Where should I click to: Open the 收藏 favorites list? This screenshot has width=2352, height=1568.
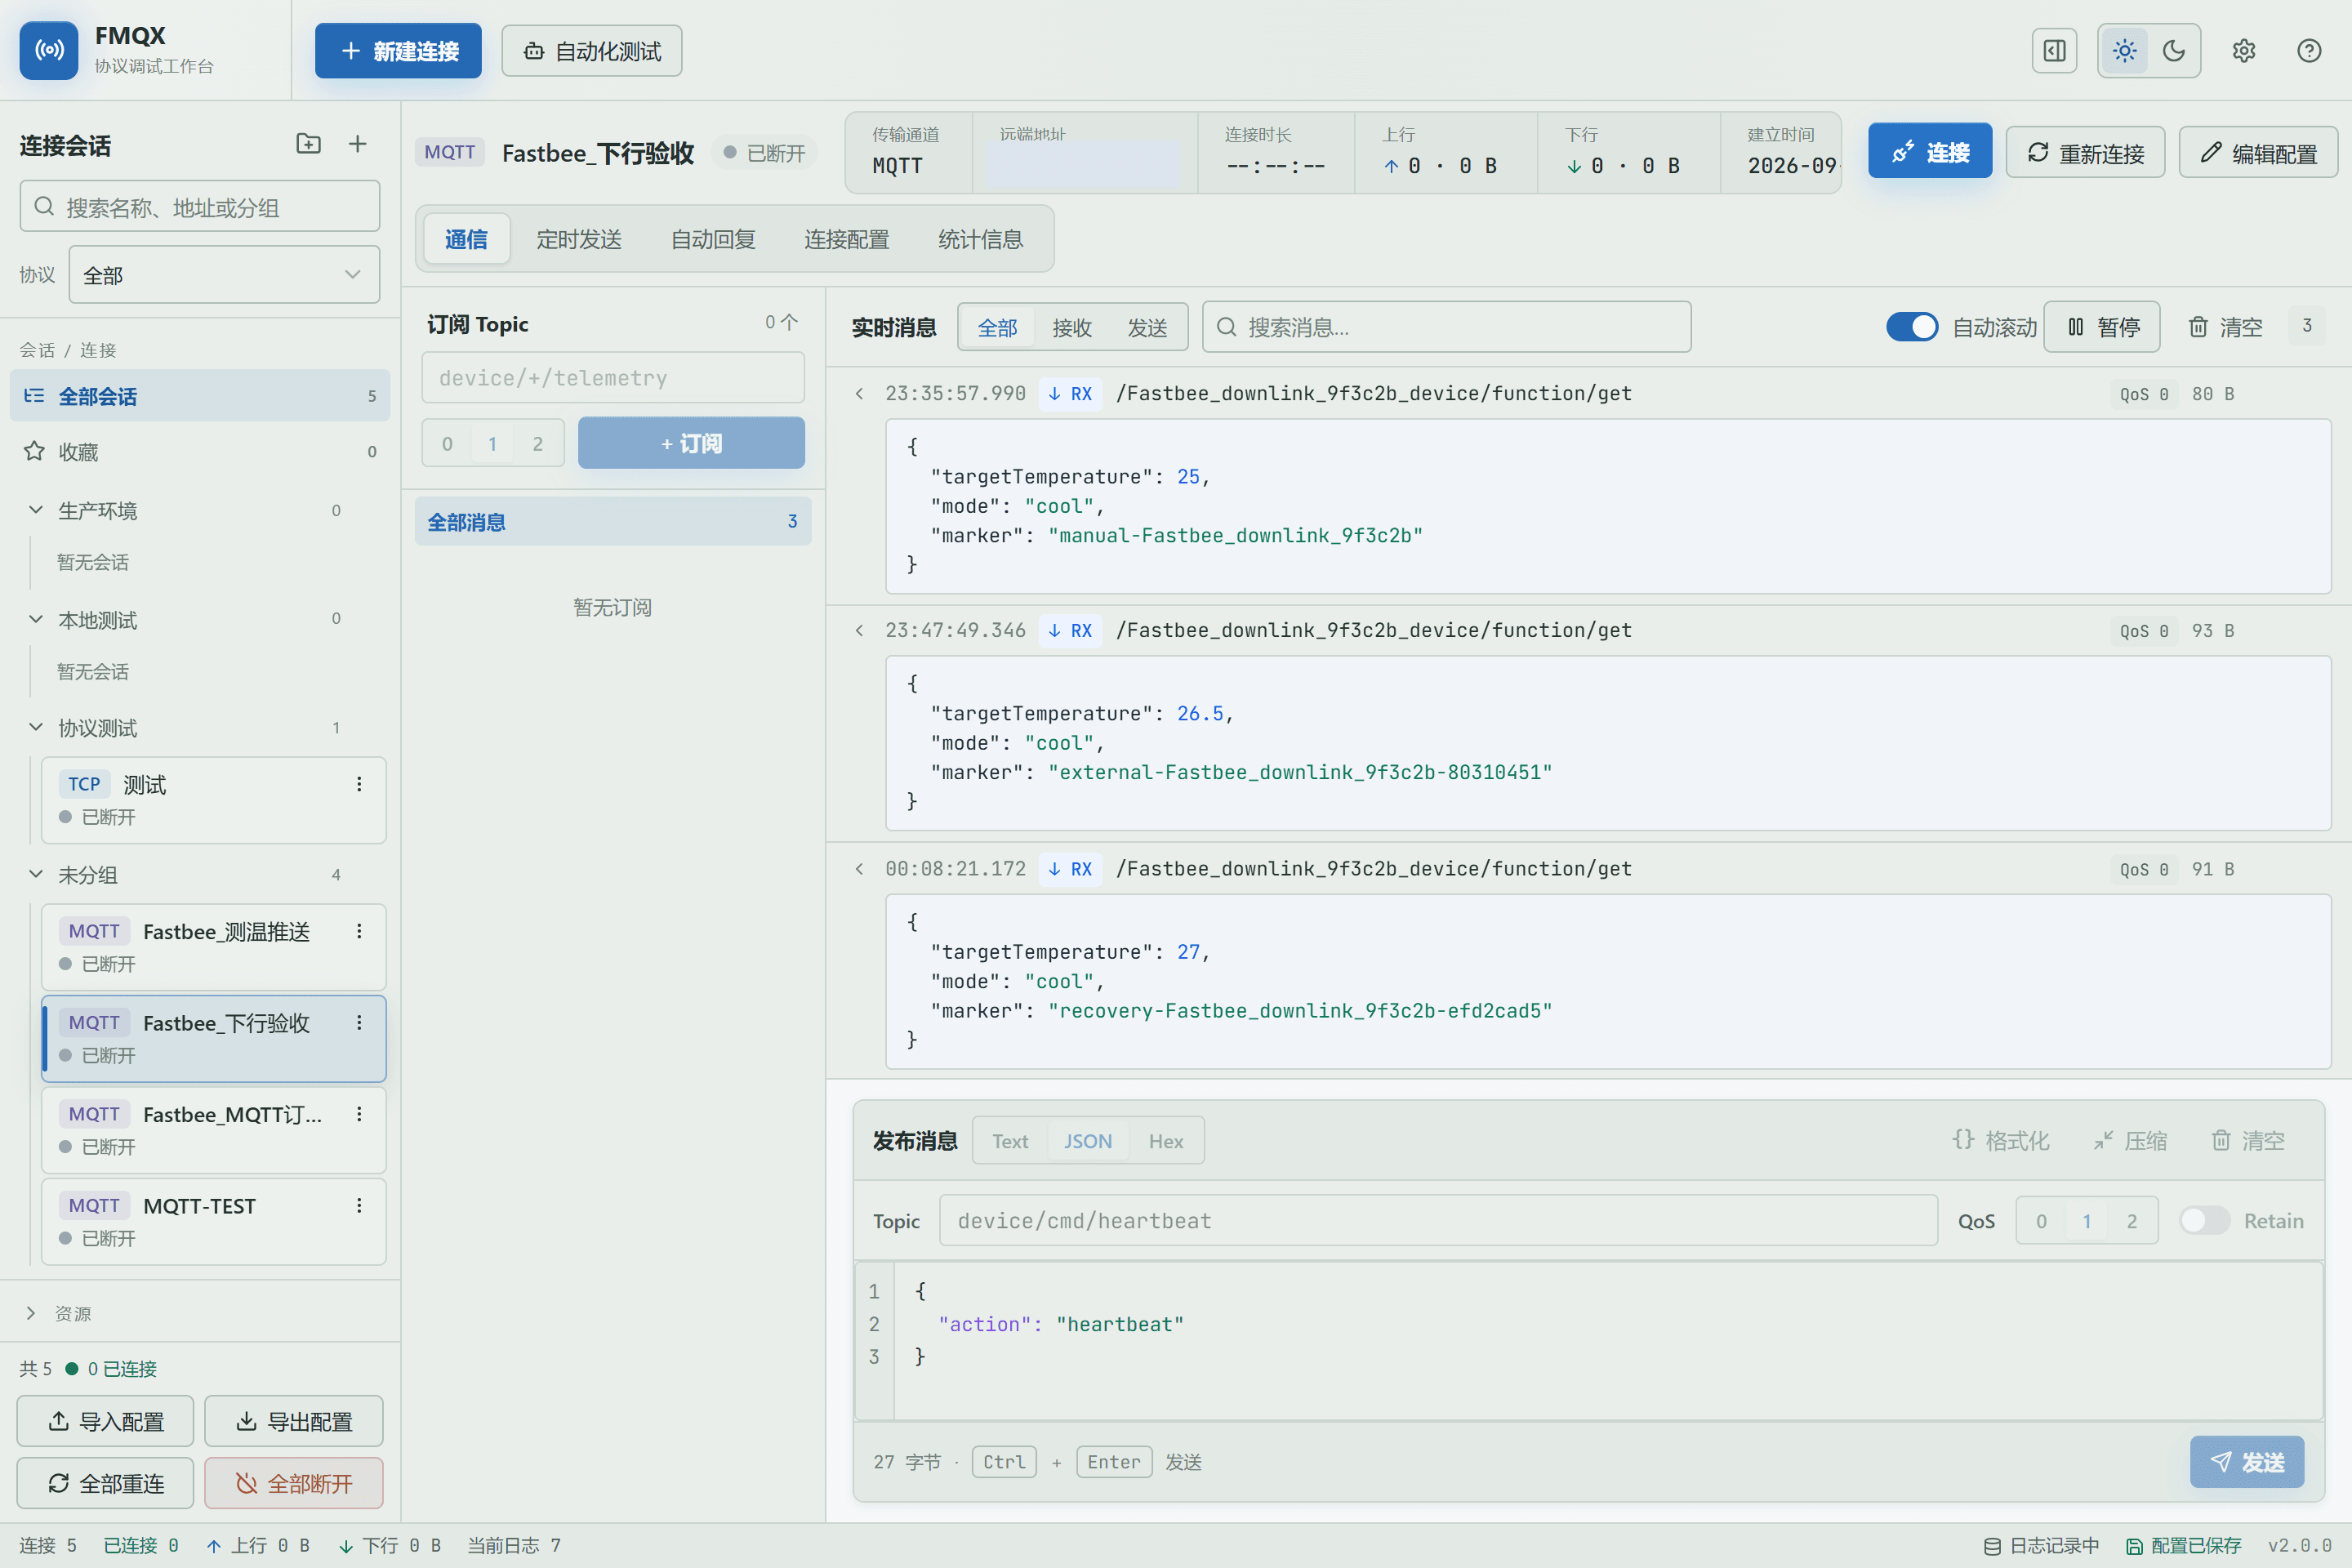(200, 451)
